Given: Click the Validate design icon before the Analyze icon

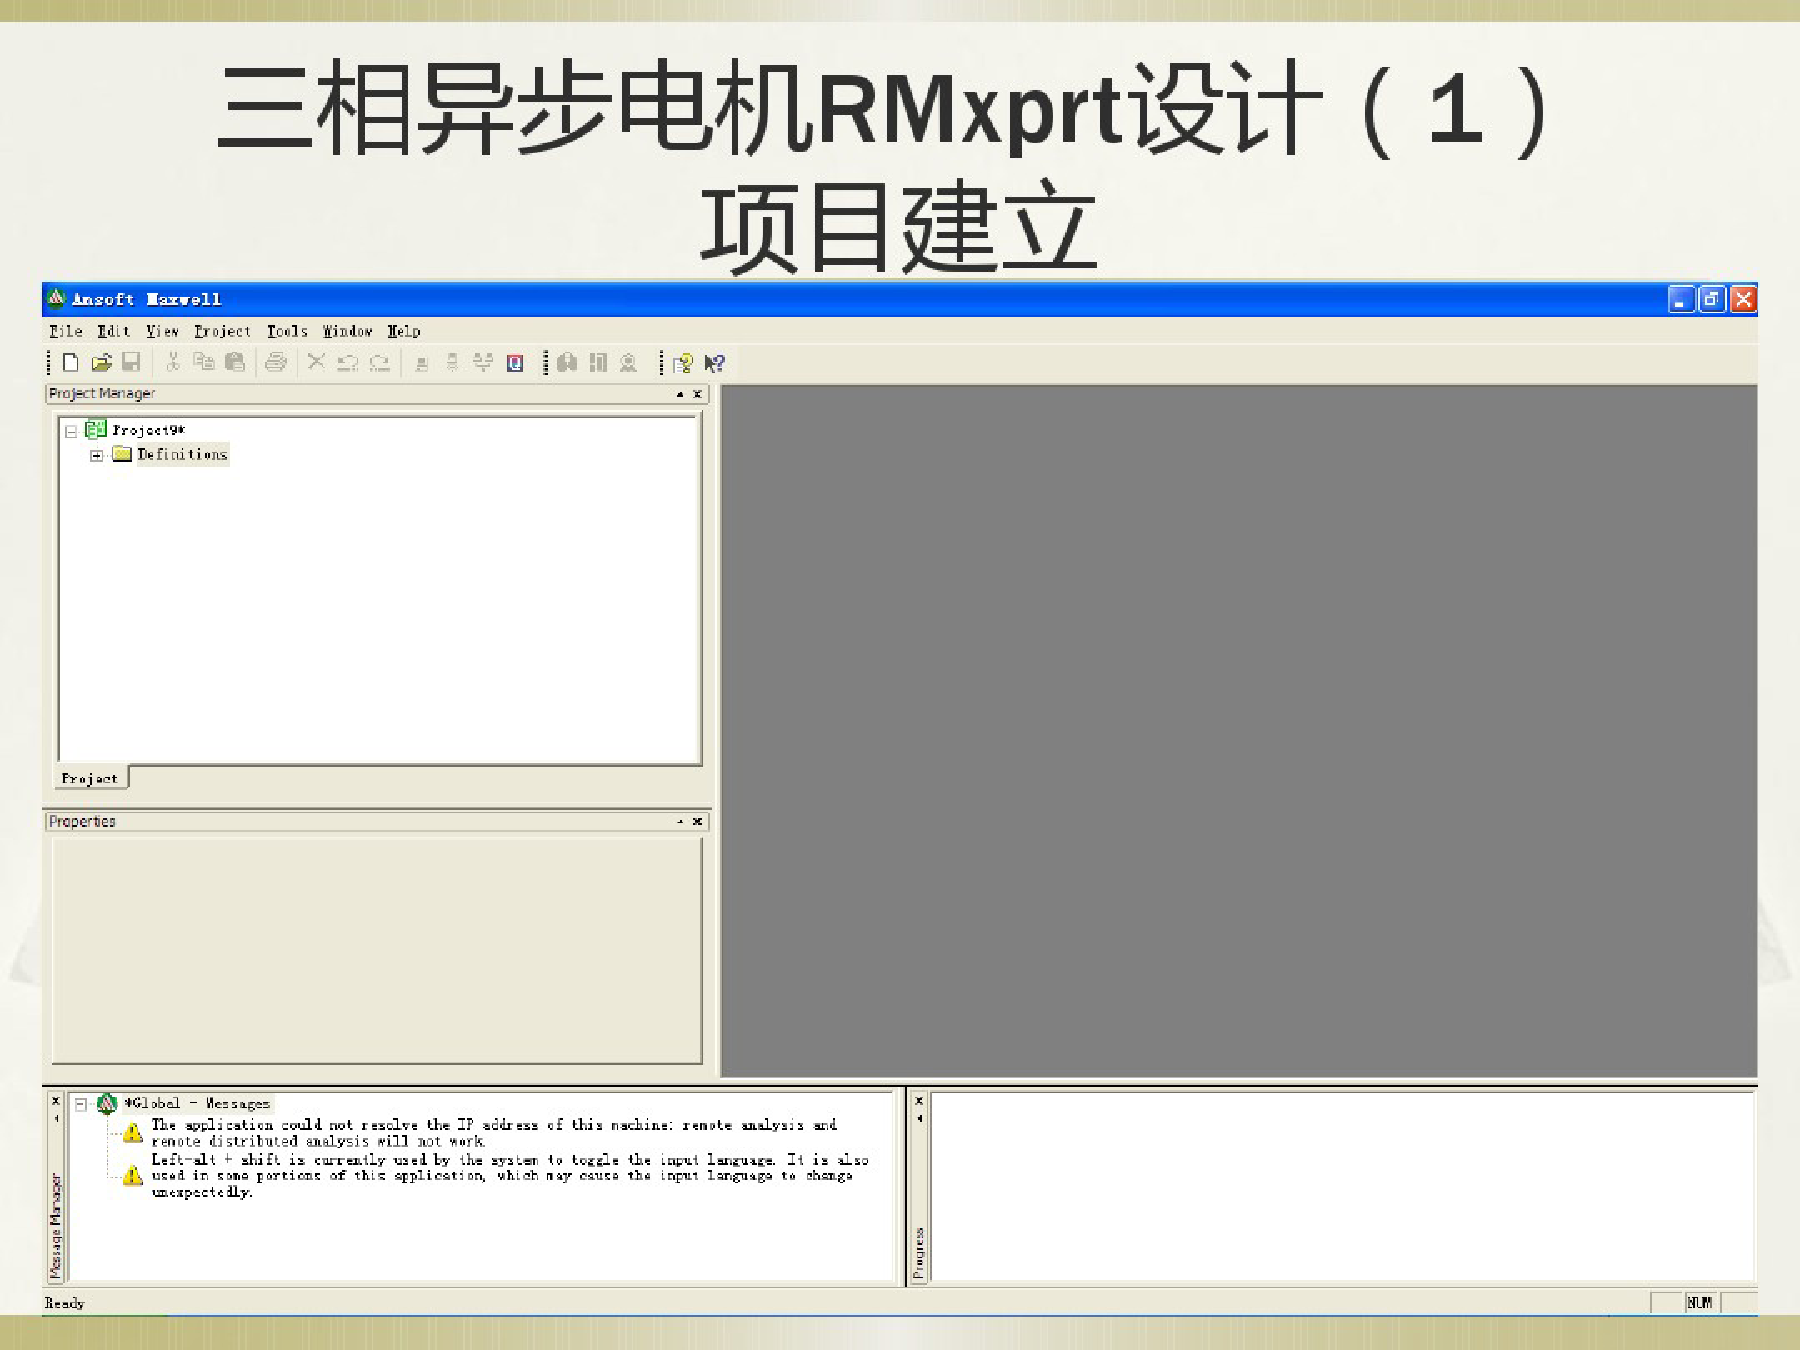Looking at the screenshot, I should (x=567, y=363).
